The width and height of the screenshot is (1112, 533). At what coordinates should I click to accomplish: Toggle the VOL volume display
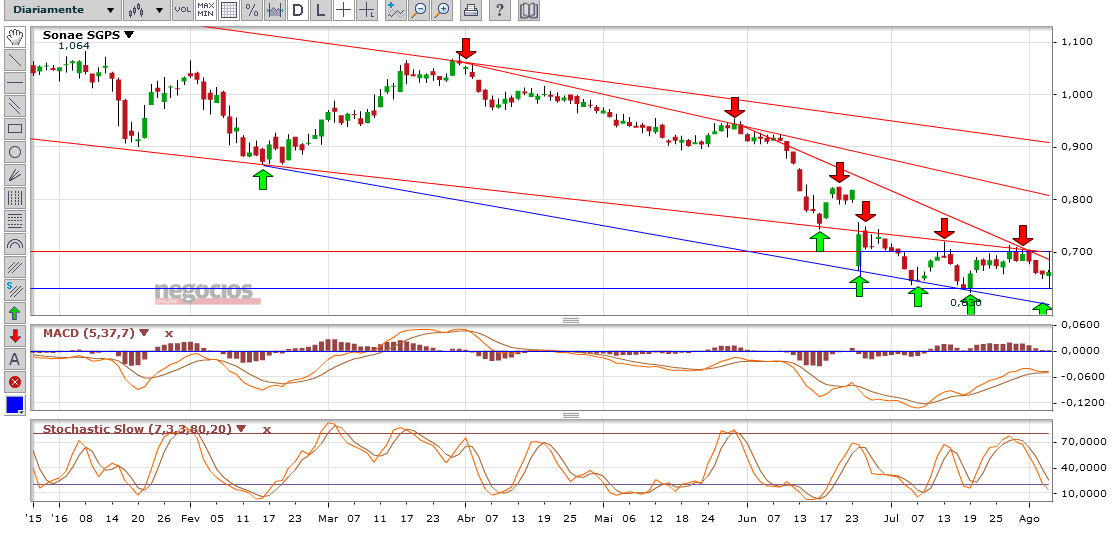click(182, 10)
